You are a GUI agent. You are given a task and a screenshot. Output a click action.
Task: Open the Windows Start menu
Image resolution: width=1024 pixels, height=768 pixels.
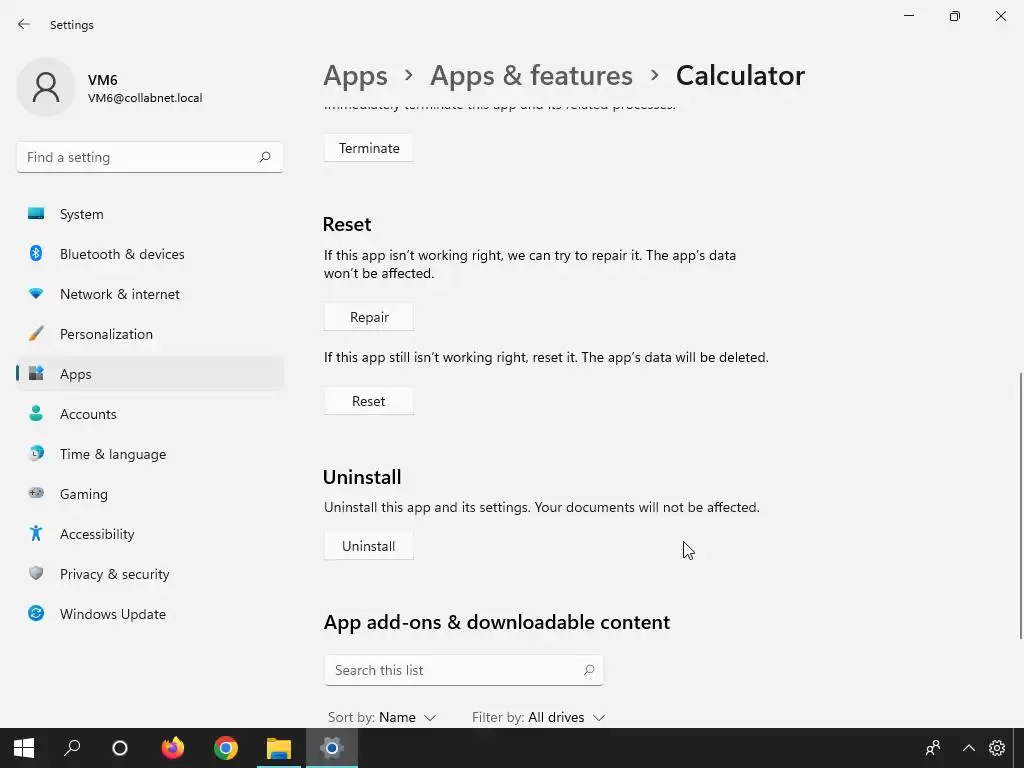coord(24,748)
